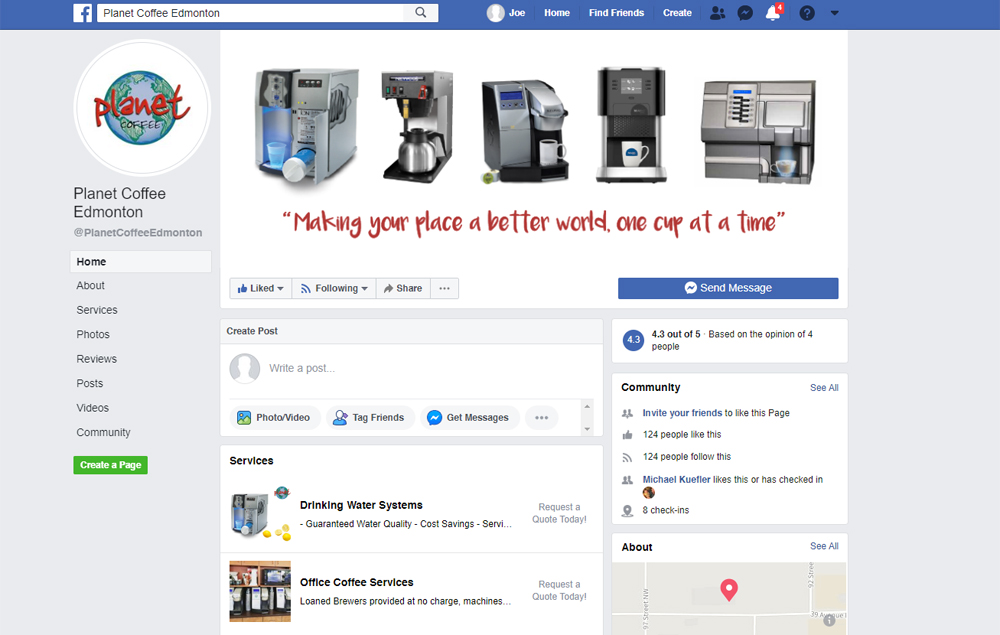The width and height of the screenshot is (1000, 635).
Task: Click Drinking Water Systems thumbnail
Action: 260,514
